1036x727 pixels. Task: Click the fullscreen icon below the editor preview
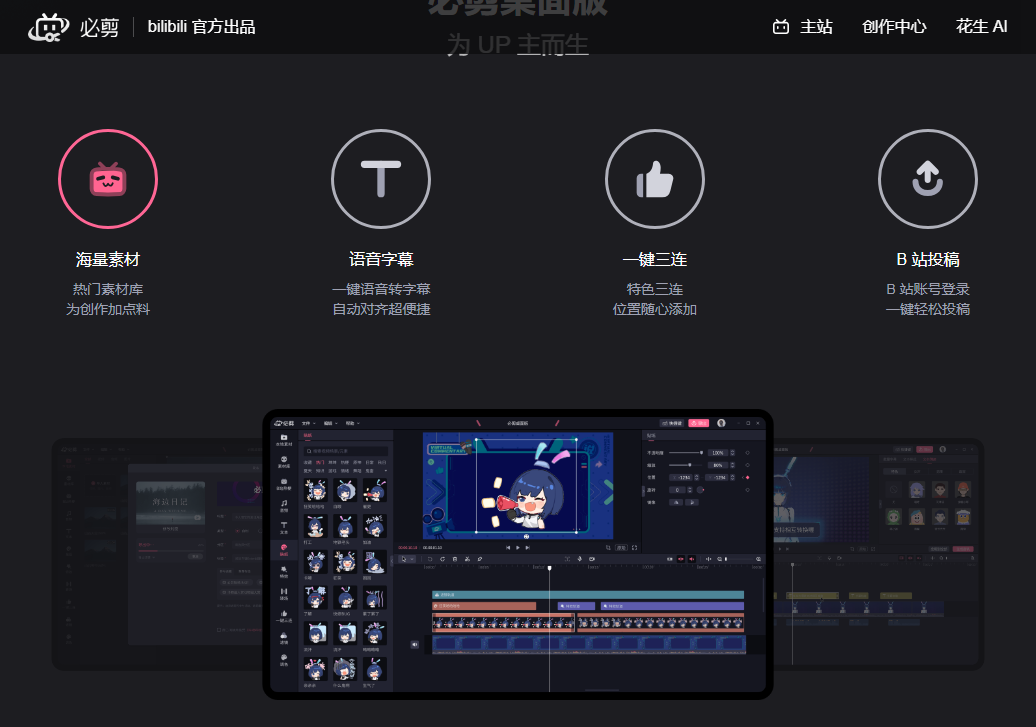point(634,547)
